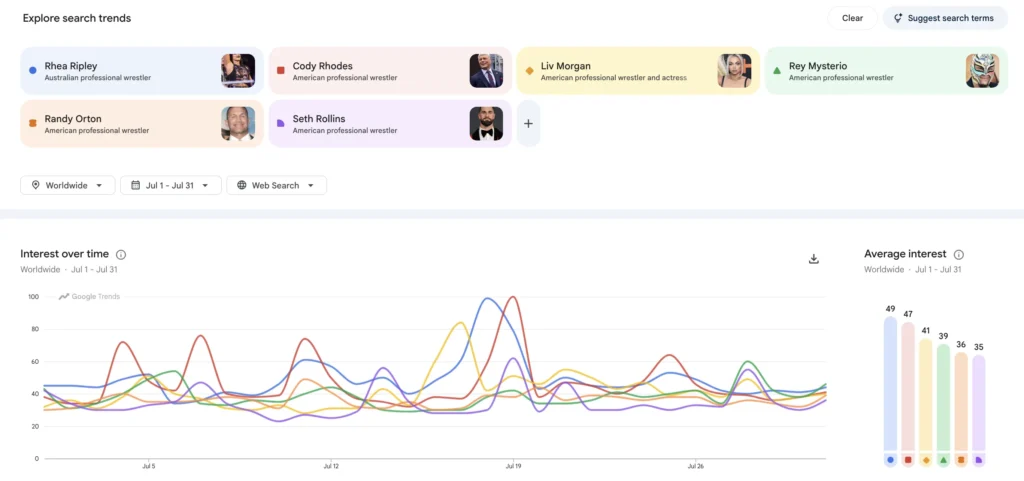
Task: Click red square icon under the 47 bar
Action: click(908, 460)
